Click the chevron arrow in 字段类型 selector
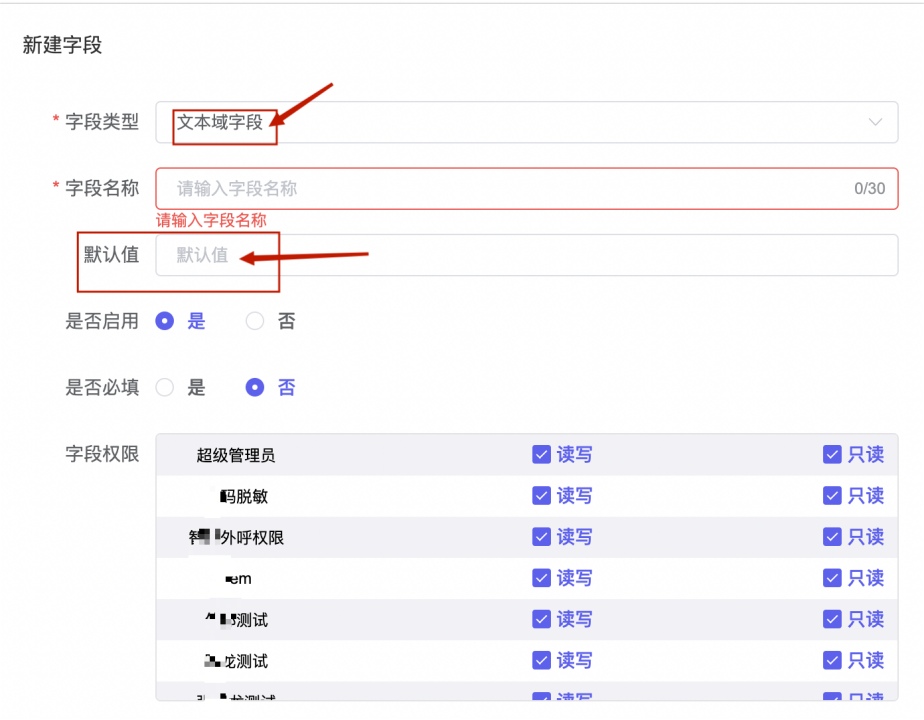The image size is (924, 720). (875, 122)
